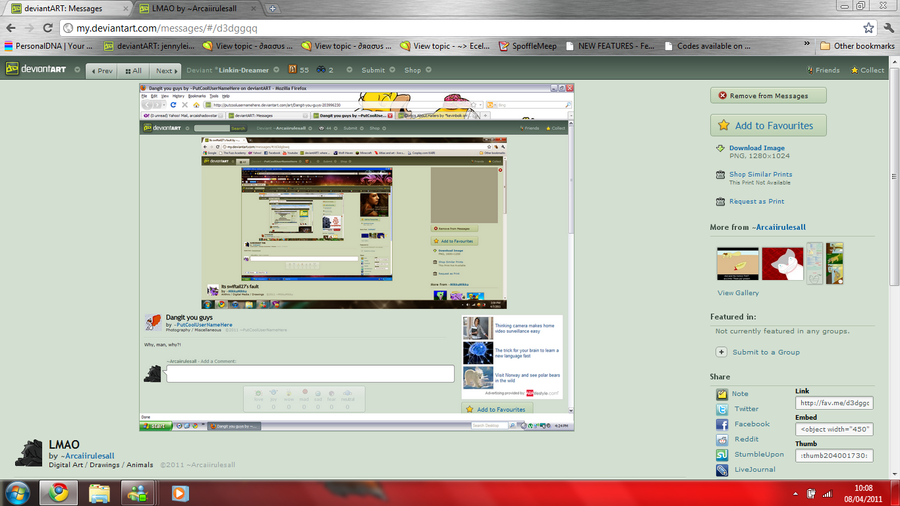The width and height of the screenshot is (900, 506).
Task: Open the Linkin-Dreamer user dropdown arrow
Action: point(276,70)
